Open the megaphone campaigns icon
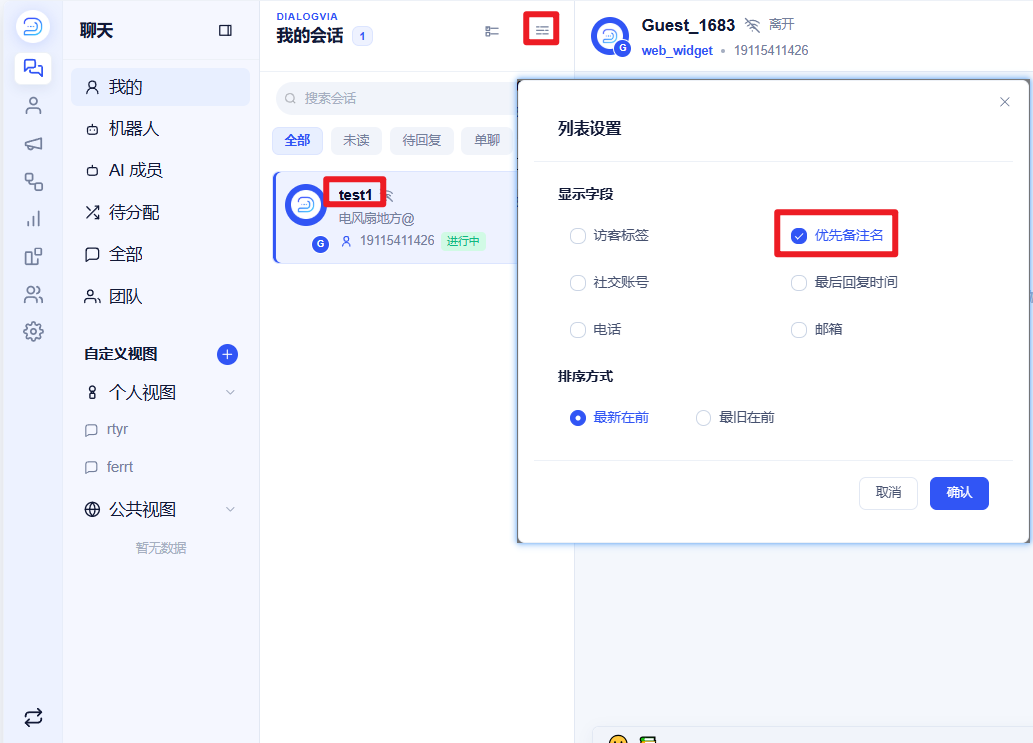1033x743 pixels. [x=33, y=144]
